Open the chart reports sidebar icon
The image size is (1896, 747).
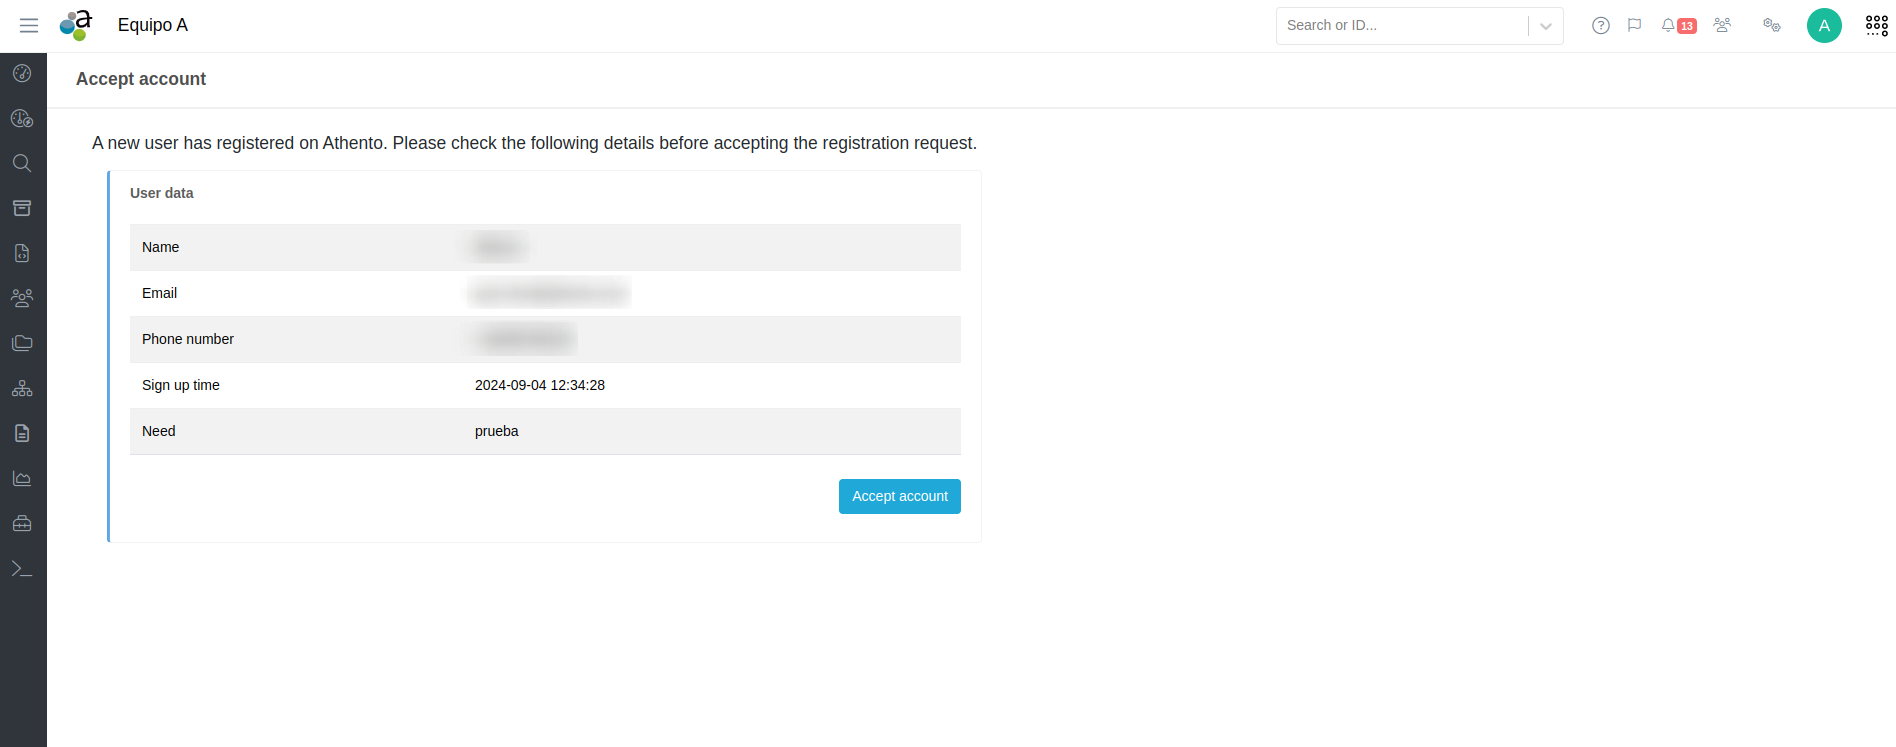(x=22, y=478)
